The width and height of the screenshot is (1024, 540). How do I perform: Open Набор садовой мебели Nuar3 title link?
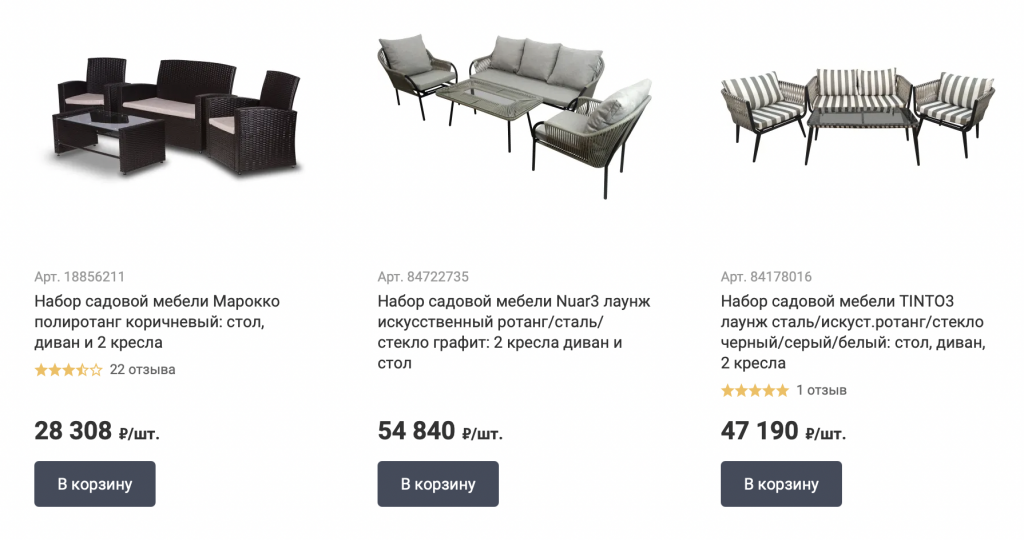[514, 332]
